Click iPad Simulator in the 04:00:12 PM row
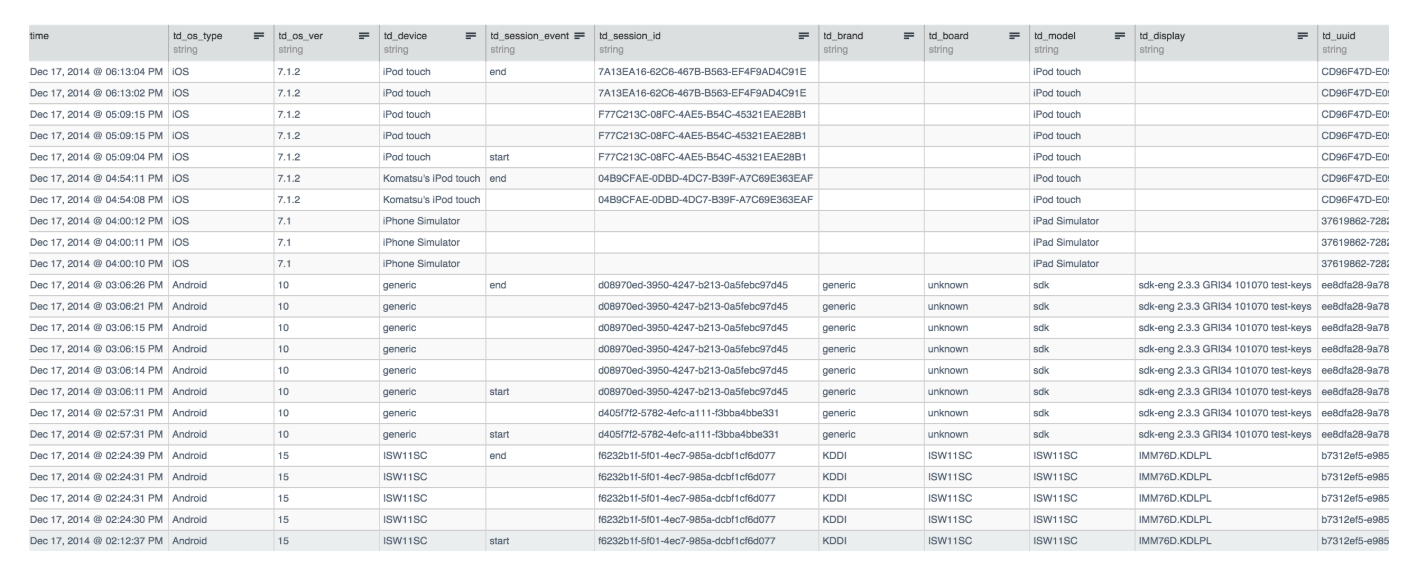This screenshot has height=580, width=1410. (1069, 220)
